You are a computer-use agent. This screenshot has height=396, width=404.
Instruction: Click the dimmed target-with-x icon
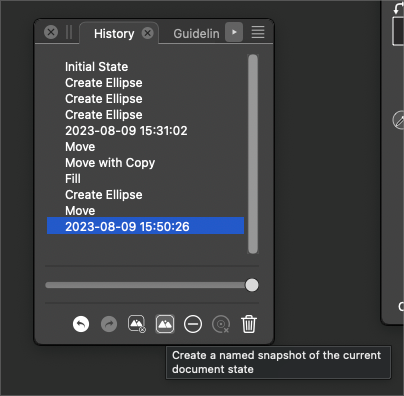[221, 324]
